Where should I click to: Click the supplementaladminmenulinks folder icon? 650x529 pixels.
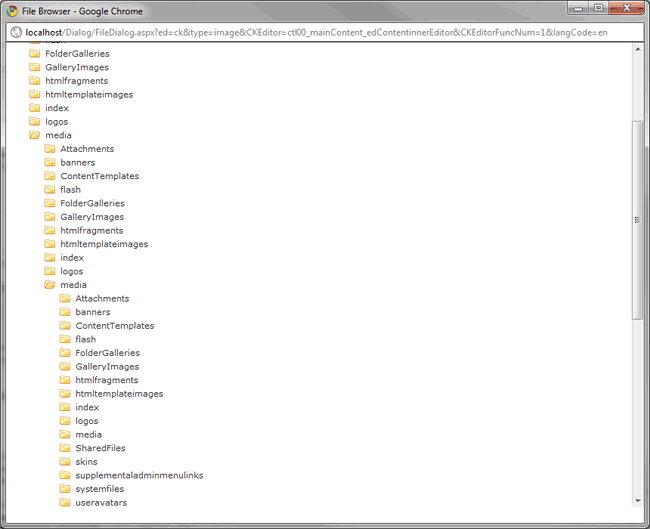pos(64,475)
